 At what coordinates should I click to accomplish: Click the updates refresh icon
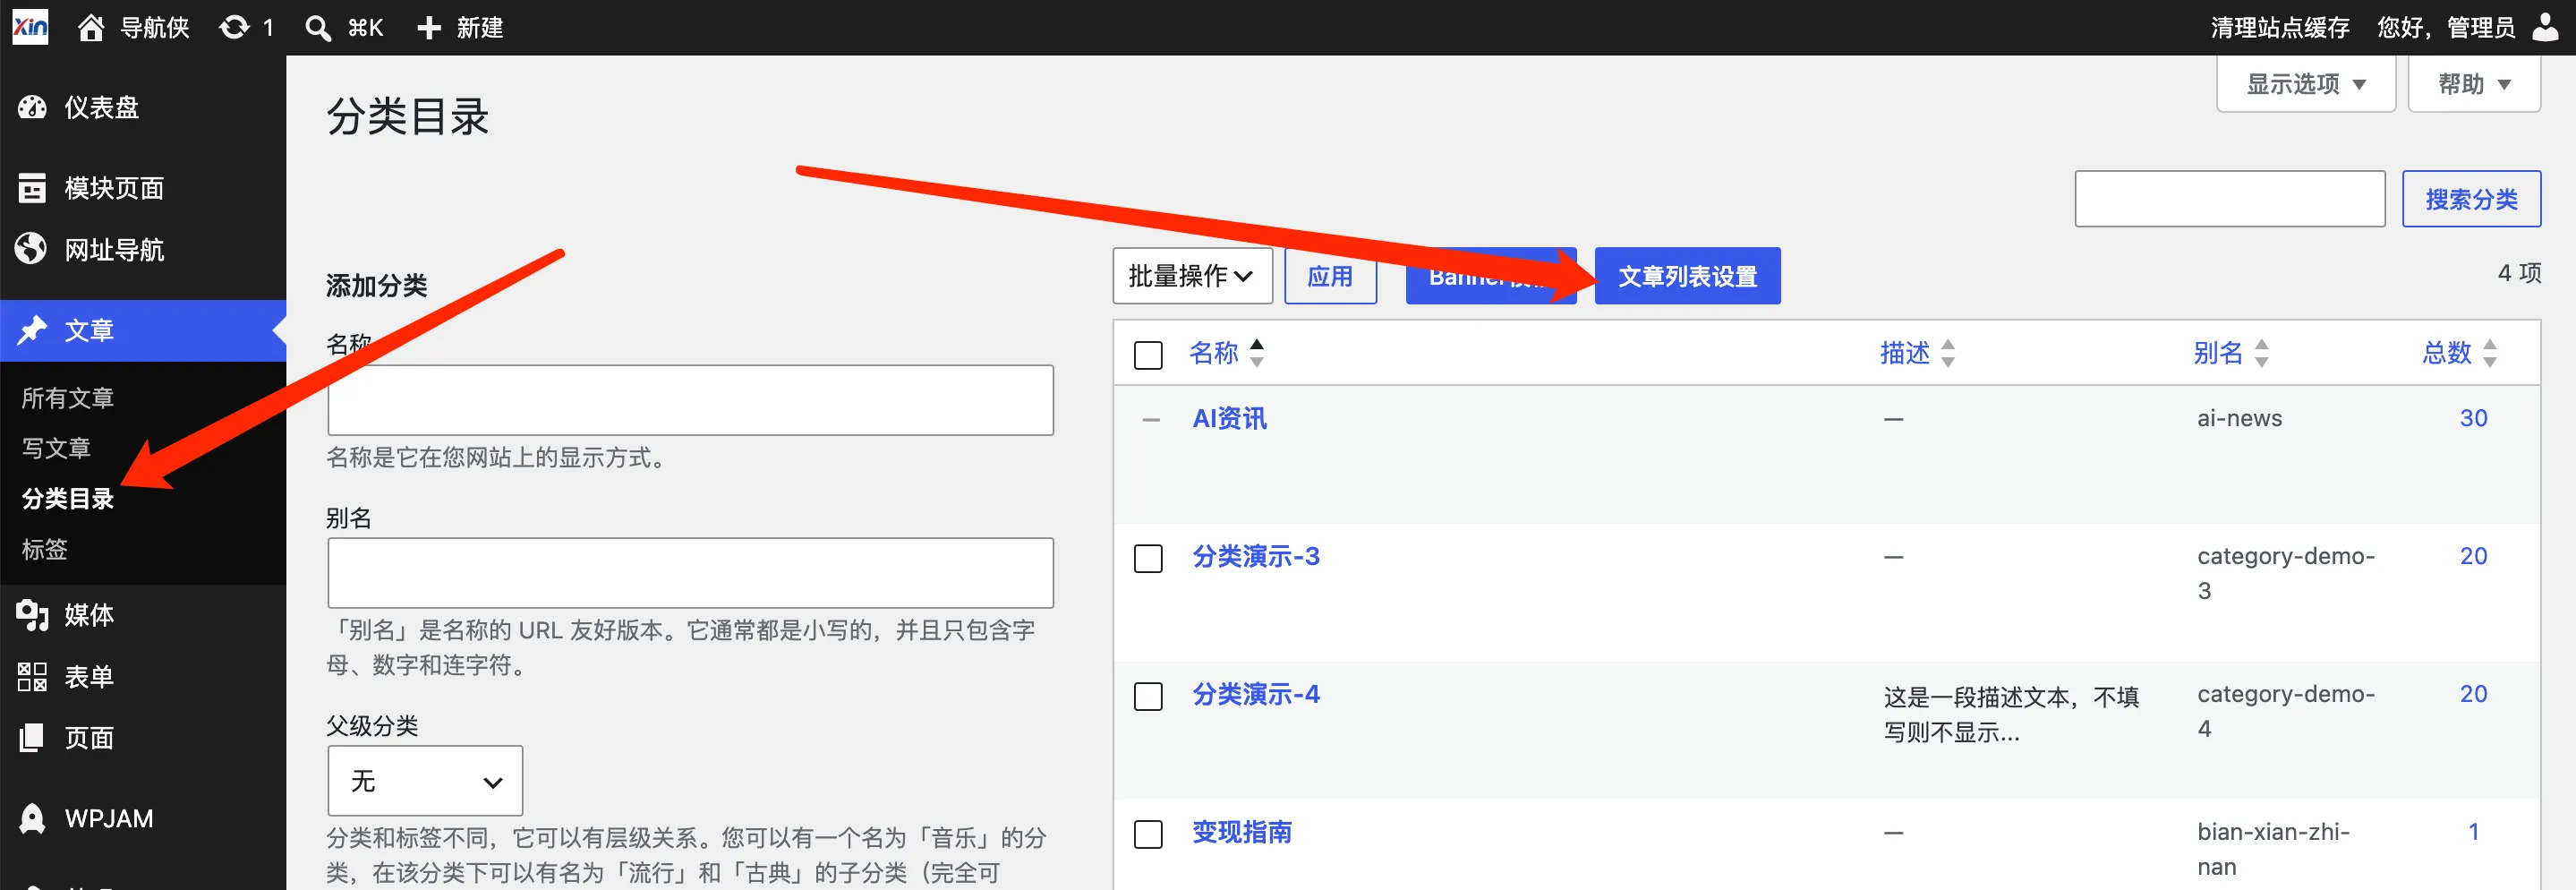point(234,27)
